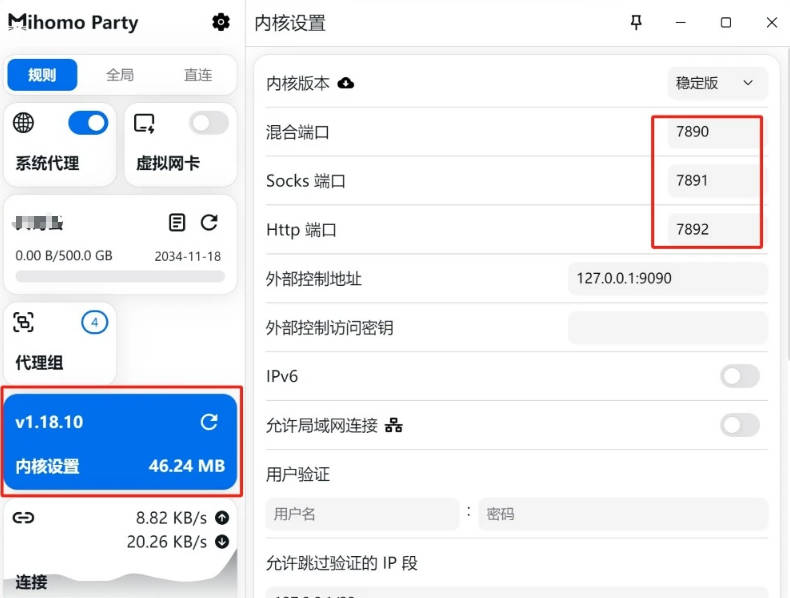This screenshot has height=598, width=790.
Task: Refresh the subscription profile
Action: point(209,222)
